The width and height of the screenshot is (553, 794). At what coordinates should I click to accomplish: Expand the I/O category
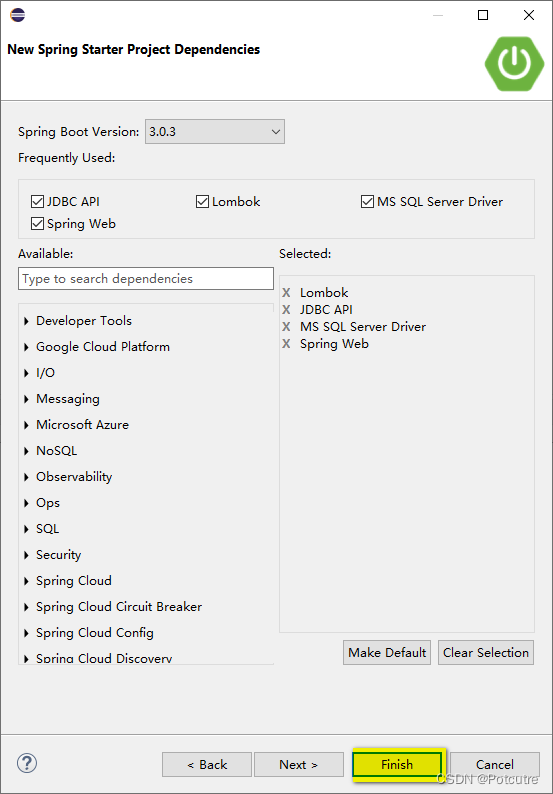(26, 373)
